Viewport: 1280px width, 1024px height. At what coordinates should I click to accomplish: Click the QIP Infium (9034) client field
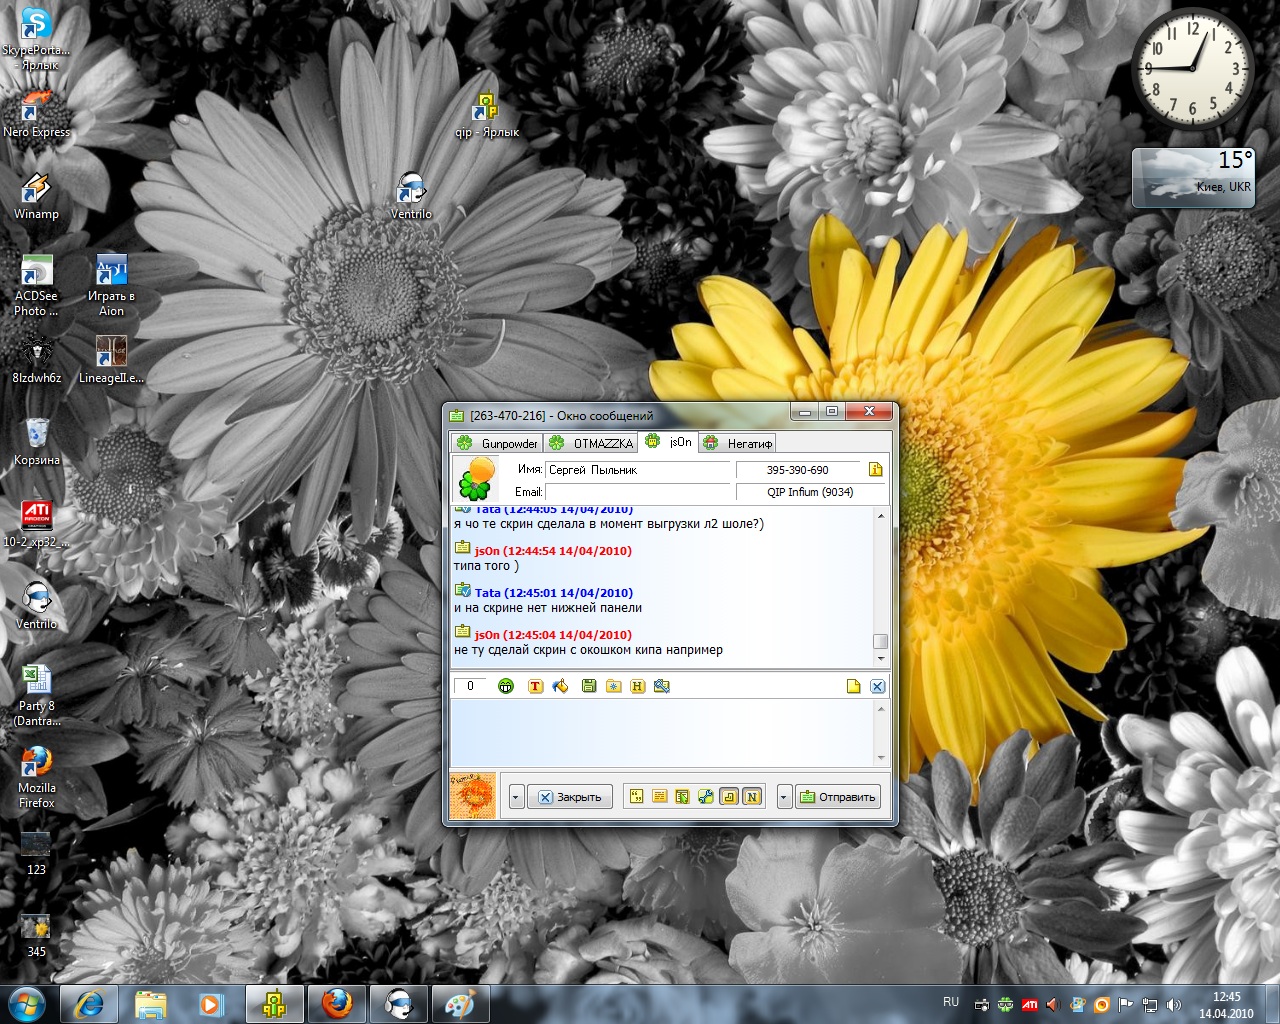(810, 491)
